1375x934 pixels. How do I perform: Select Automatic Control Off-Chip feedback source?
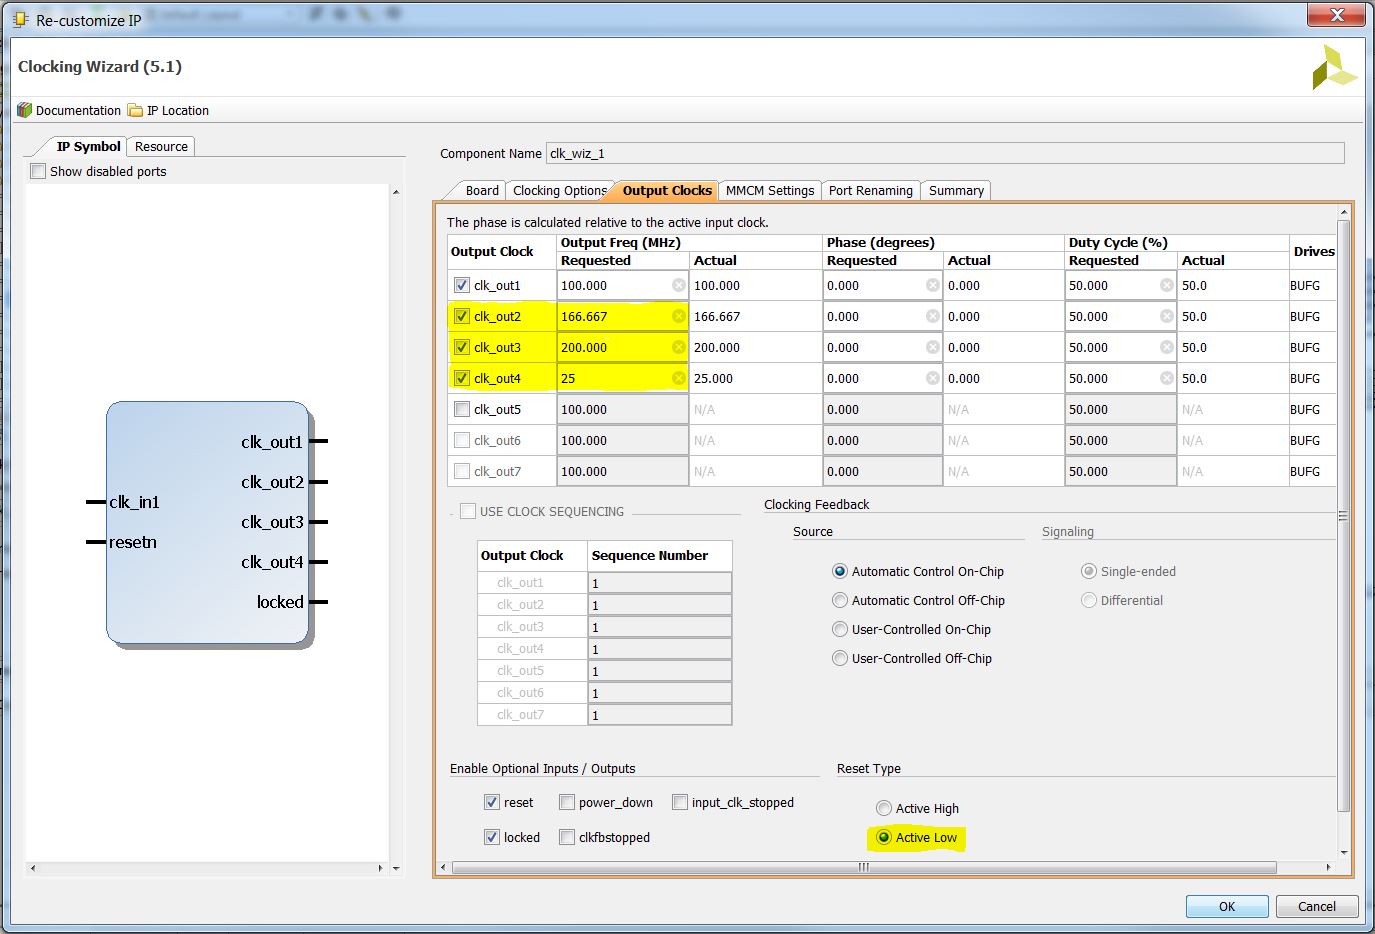(840, 600)
